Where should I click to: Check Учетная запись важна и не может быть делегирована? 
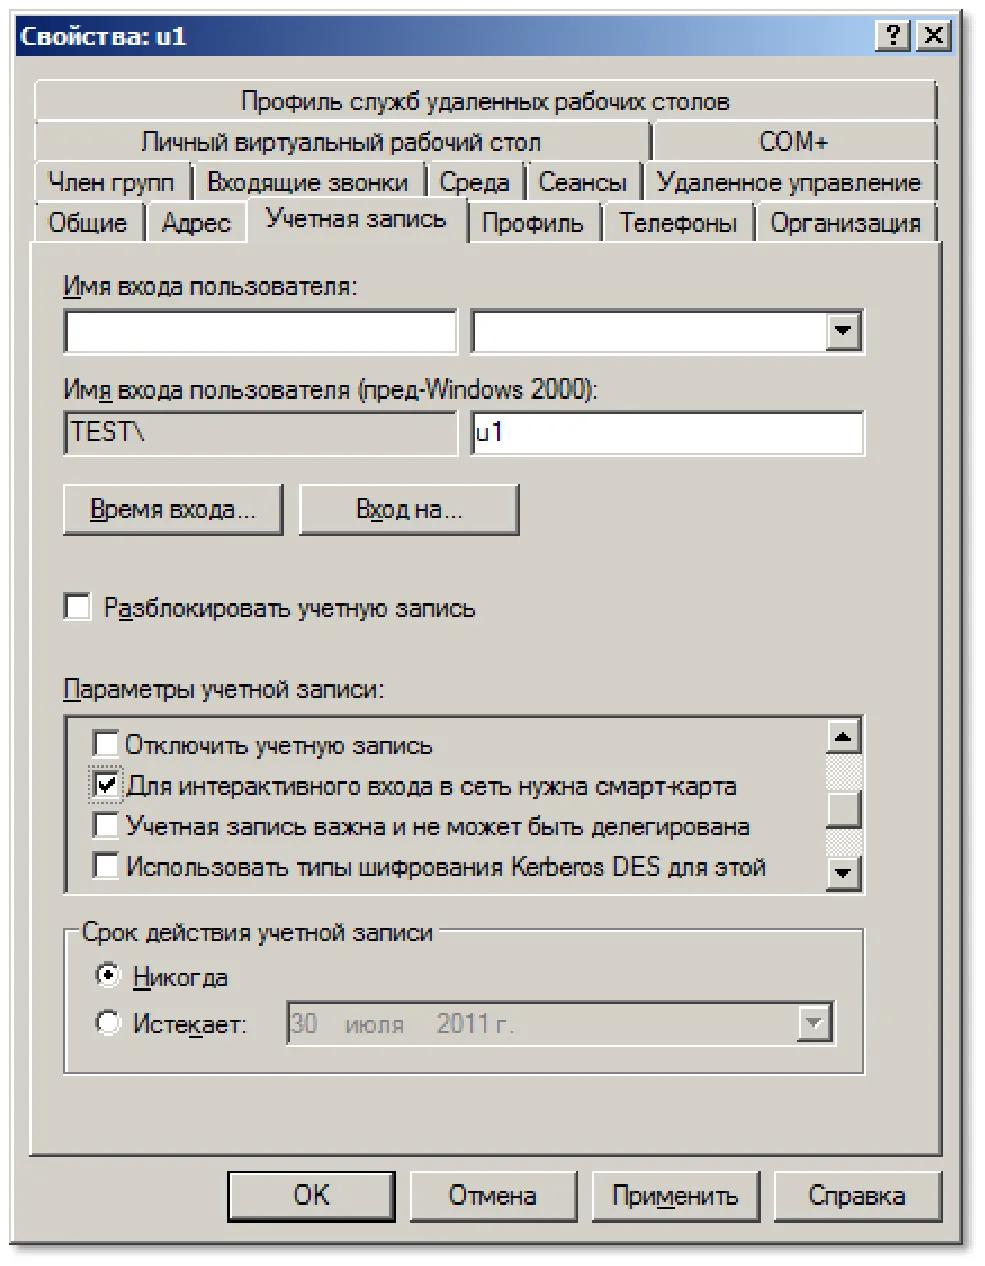pyautogui.click(x=105, y=826)
